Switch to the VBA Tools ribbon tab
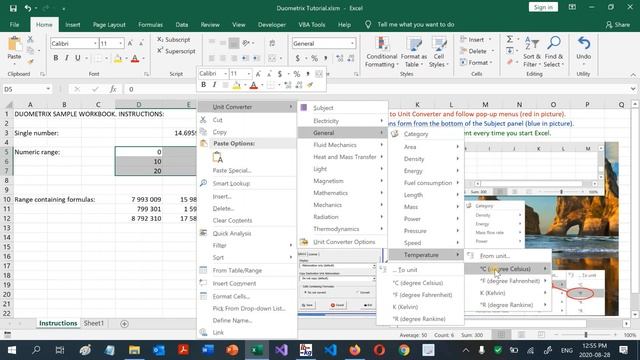Viewport: 640px width, 360px height. 311,24
